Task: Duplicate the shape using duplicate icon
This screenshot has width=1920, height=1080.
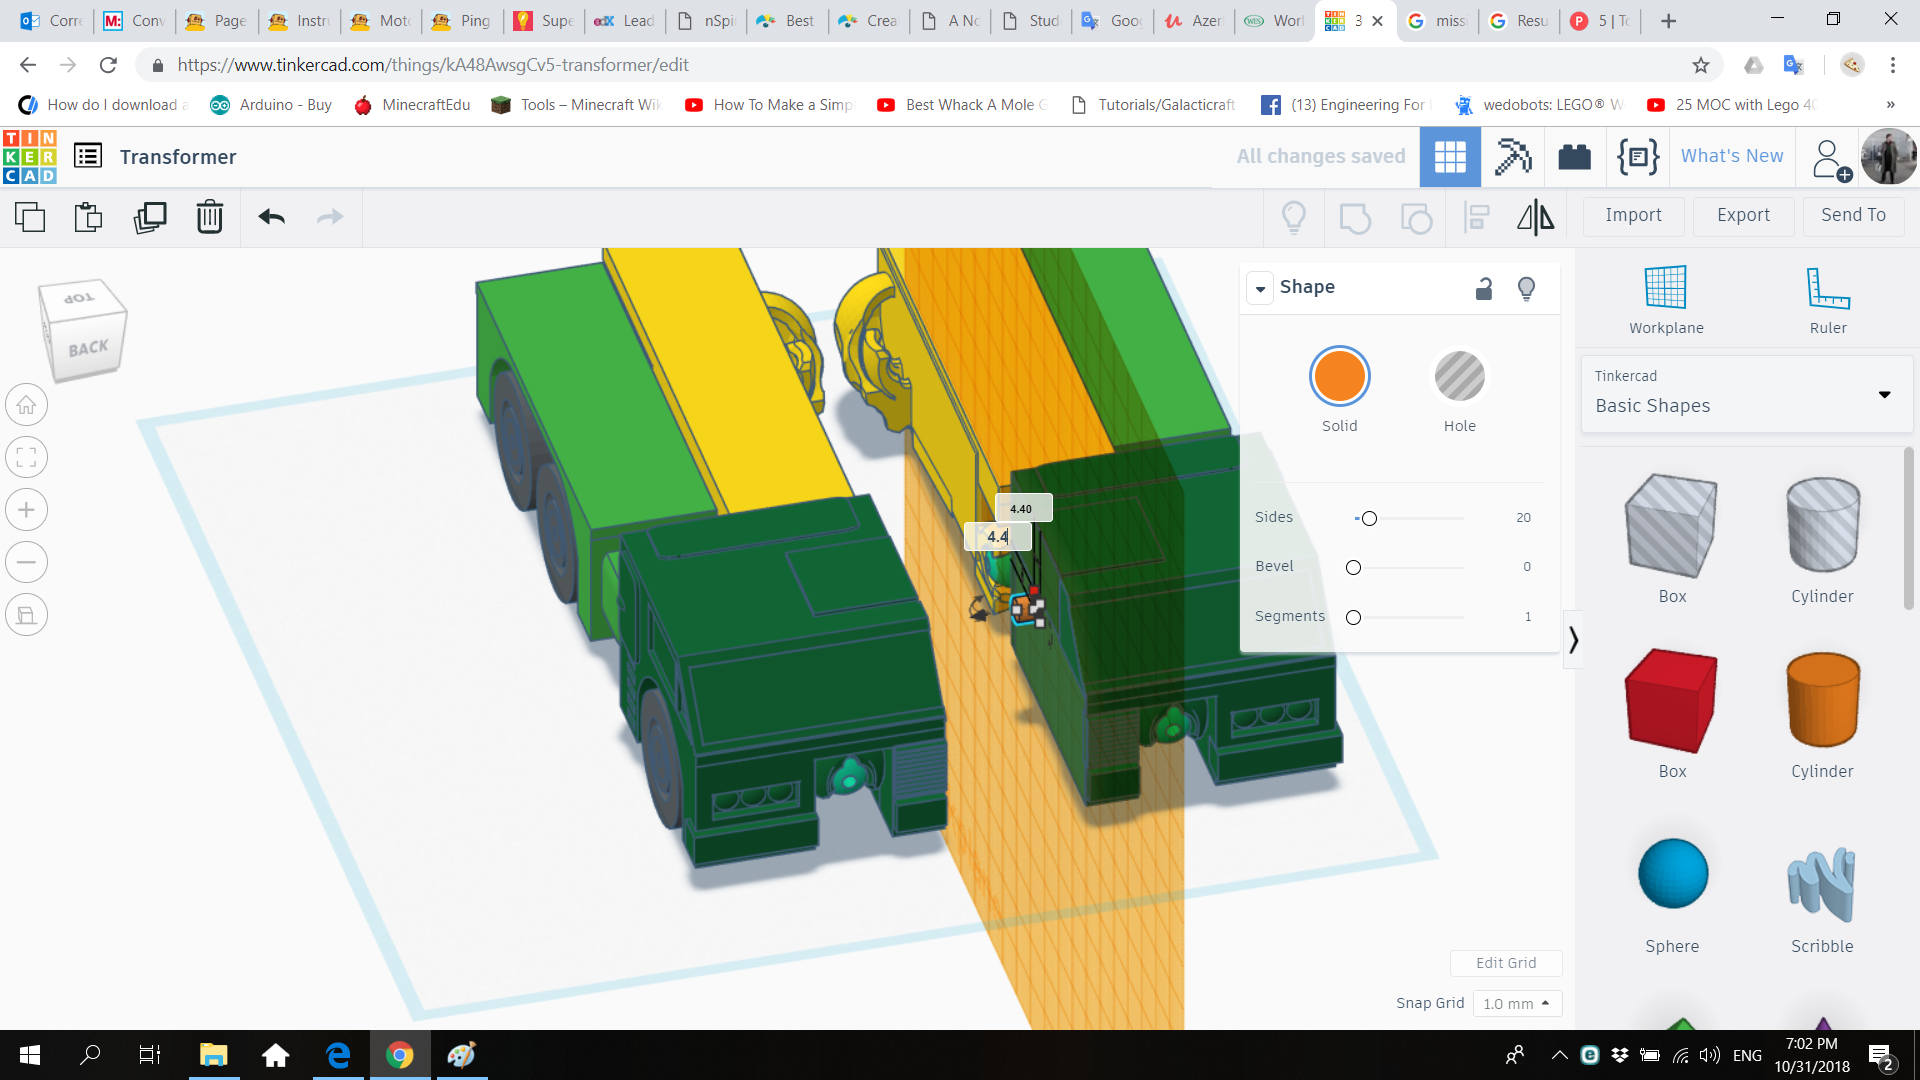Action: 150,216
